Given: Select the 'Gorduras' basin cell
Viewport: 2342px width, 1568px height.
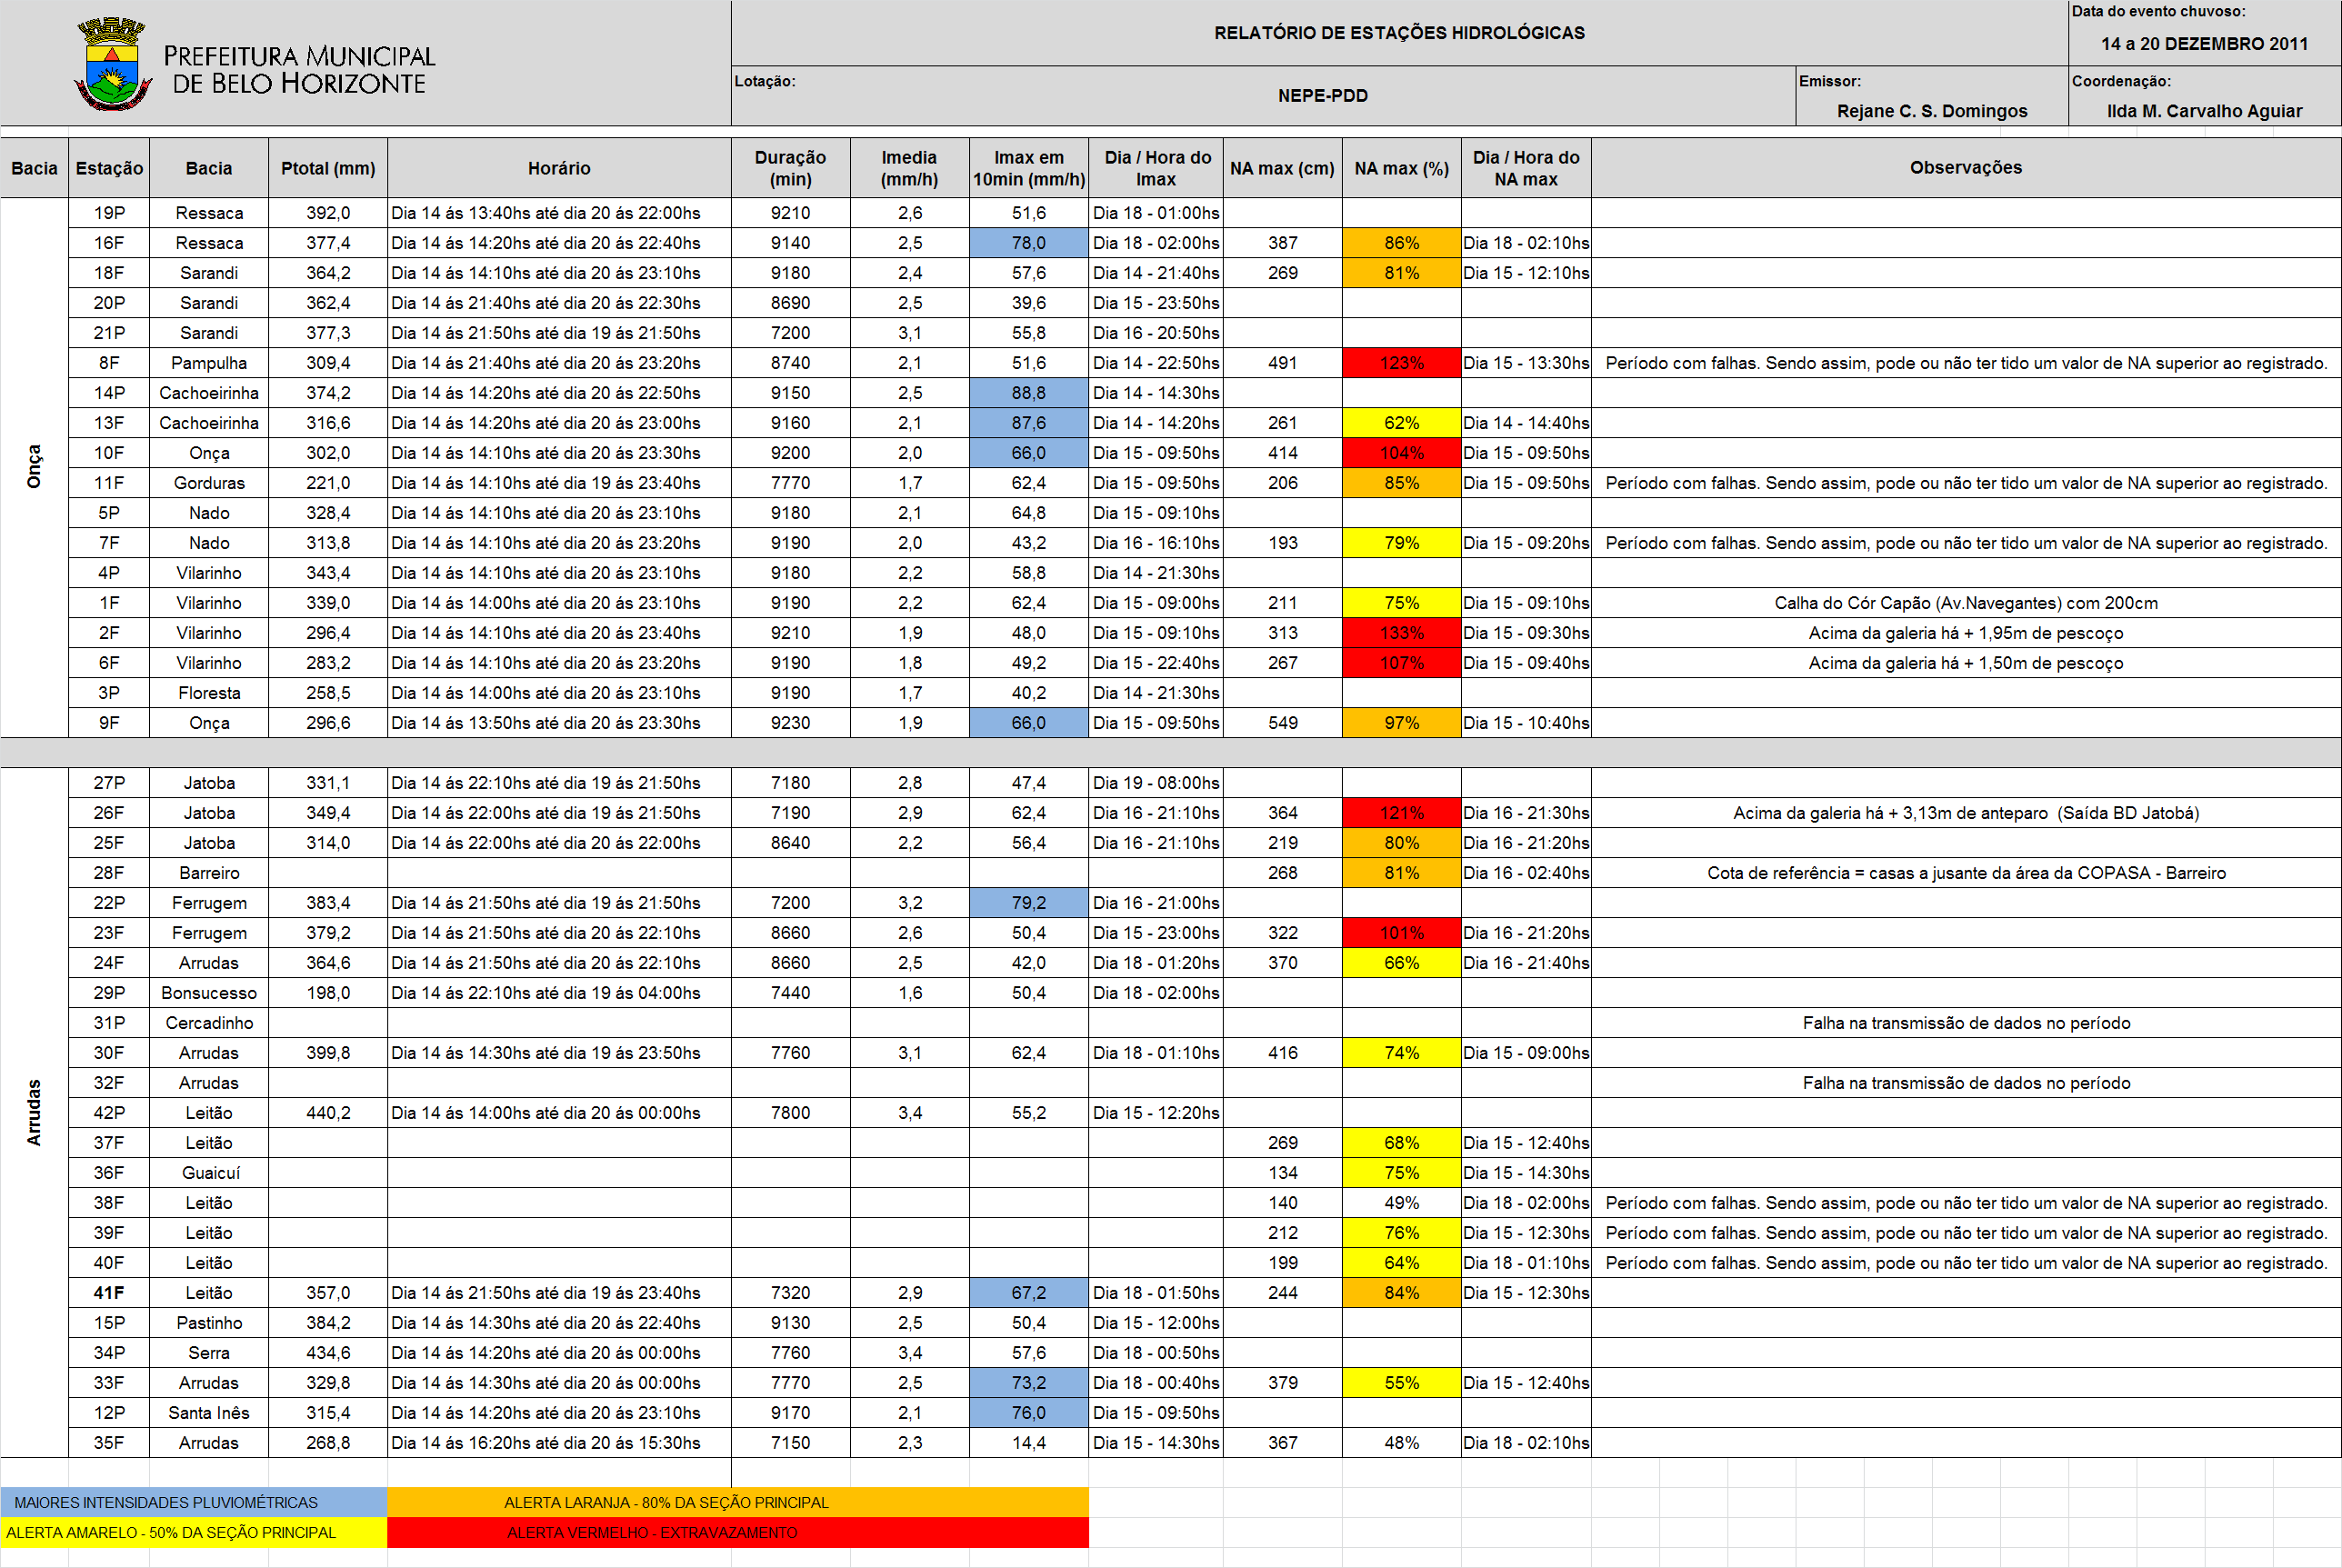Looking at the screenshot, I should pos(209,483).
